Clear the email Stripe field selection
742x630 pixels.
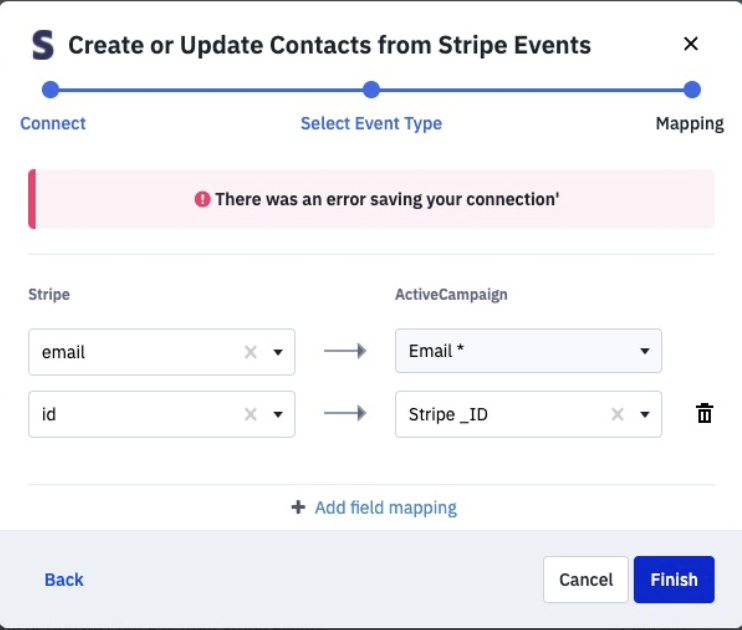pyautogui.click(x=251, y=352)
